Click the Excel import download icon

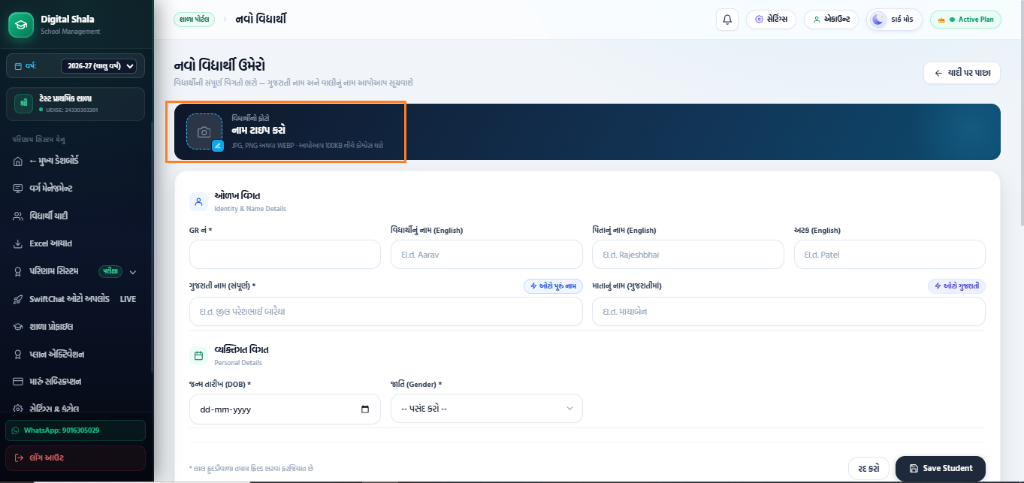click(x=18, y=243)
